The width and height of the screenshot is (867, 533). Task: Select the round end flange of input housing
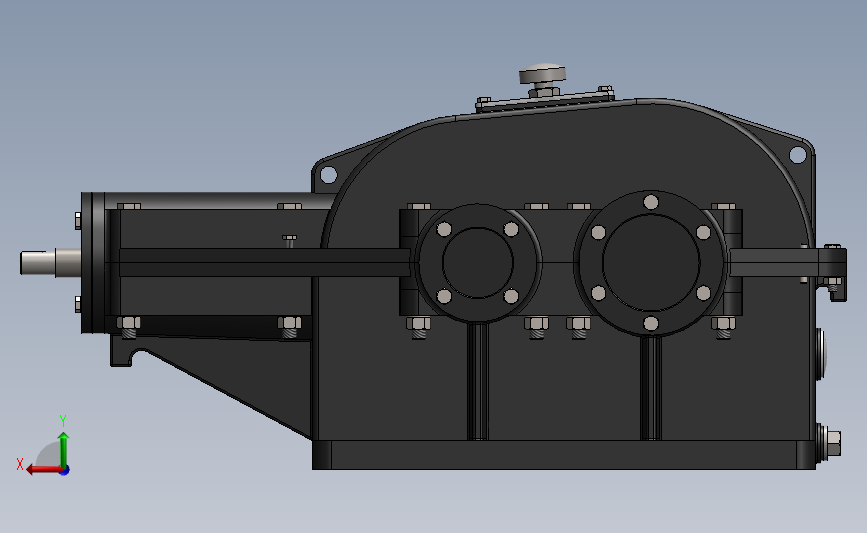point(93,263)
